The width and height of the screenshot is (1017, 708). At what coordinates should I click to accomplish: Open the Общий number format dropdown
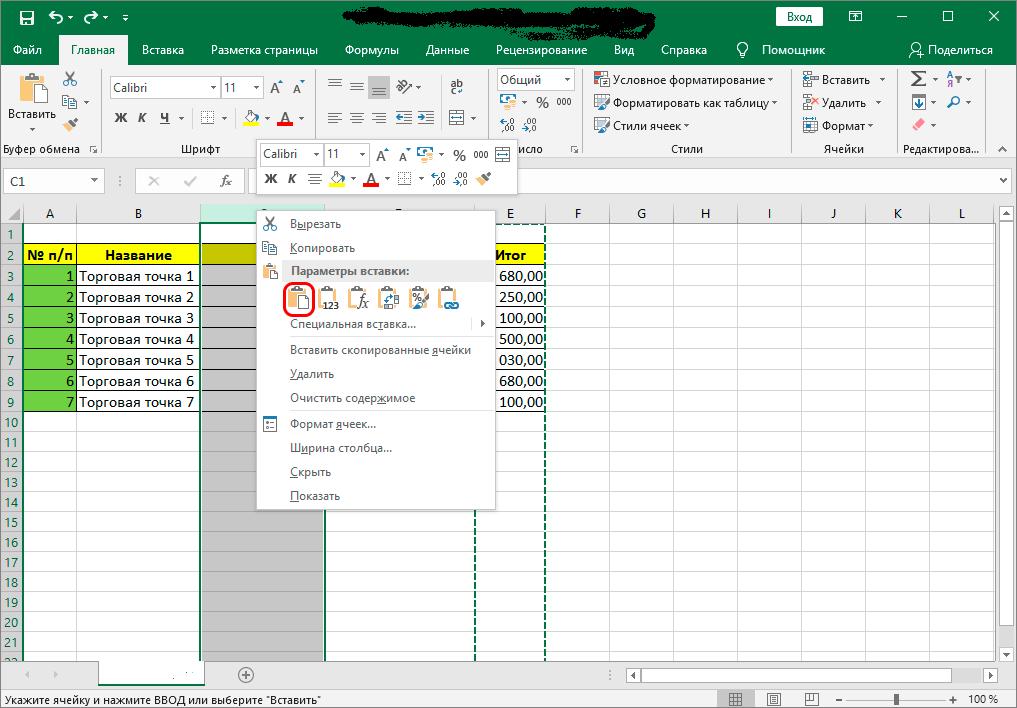pos(568,80)
